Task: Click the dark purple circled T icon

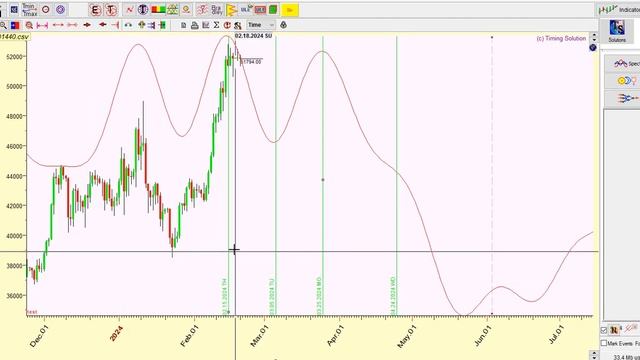Action: pyautogui.click(x=143, y=9)
